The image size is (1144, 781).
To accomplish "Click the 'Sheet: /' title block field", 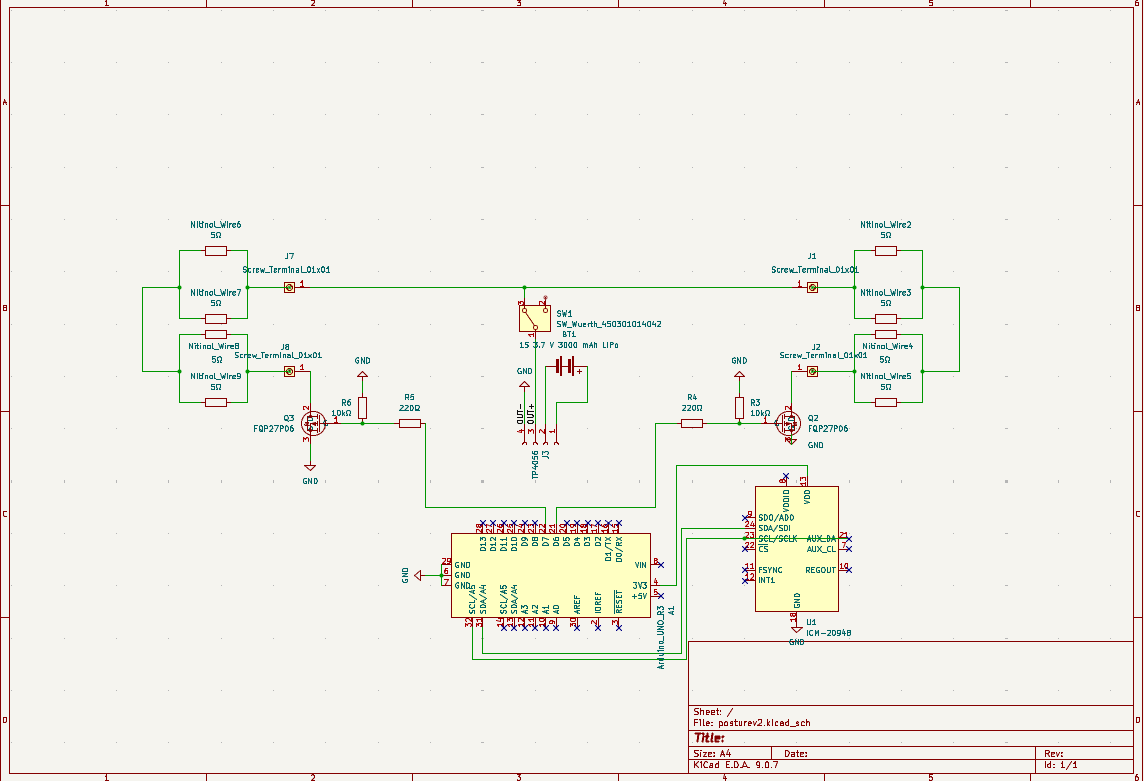I will pyautogui.click(x=714, y=712).
